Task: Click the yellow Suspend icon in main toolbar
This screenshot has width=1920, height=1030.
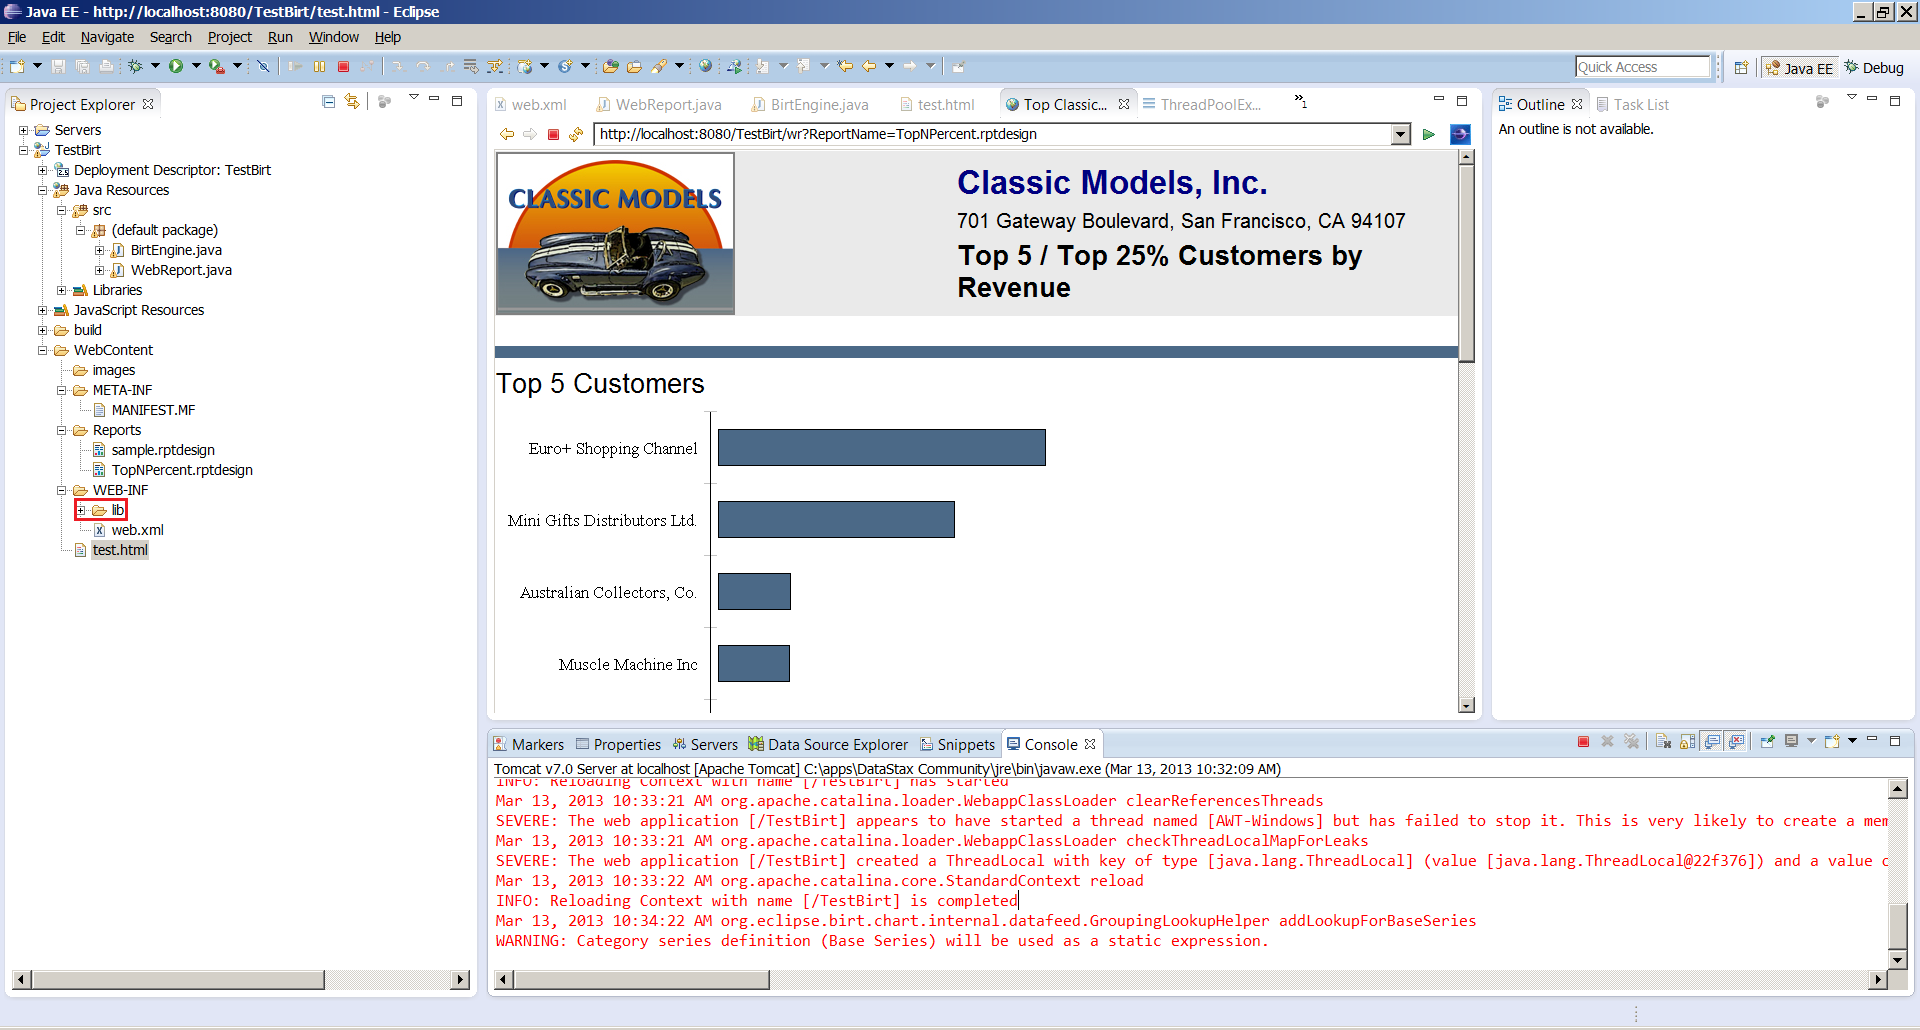Action: (x=320, y=66)
